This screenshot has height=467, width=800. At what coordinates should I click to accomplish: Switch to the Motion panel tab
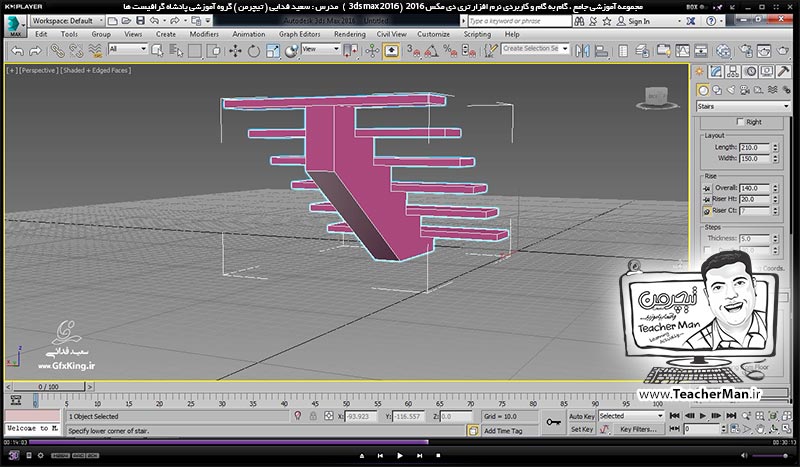click(x=750, y=71)
